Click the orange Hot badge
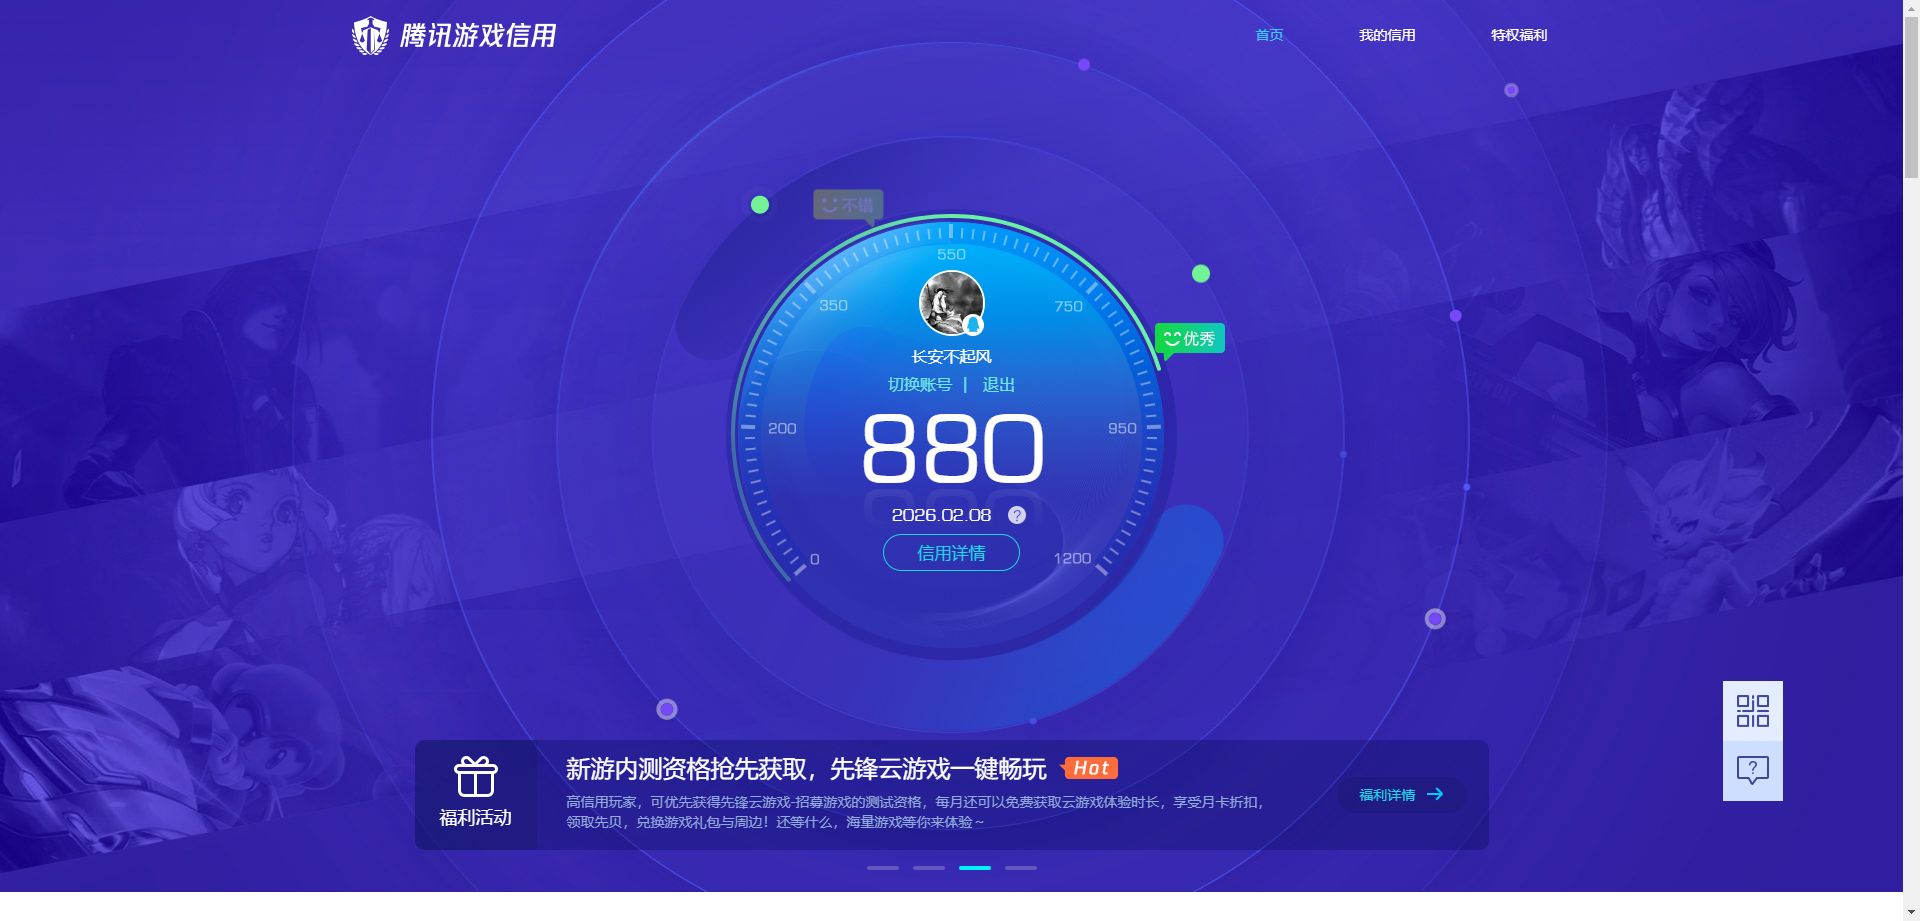 click(1090, 767)
